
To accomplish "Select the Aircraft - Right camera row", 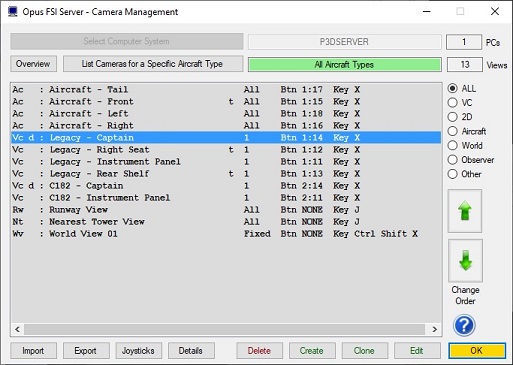I will tap(226, 125).
